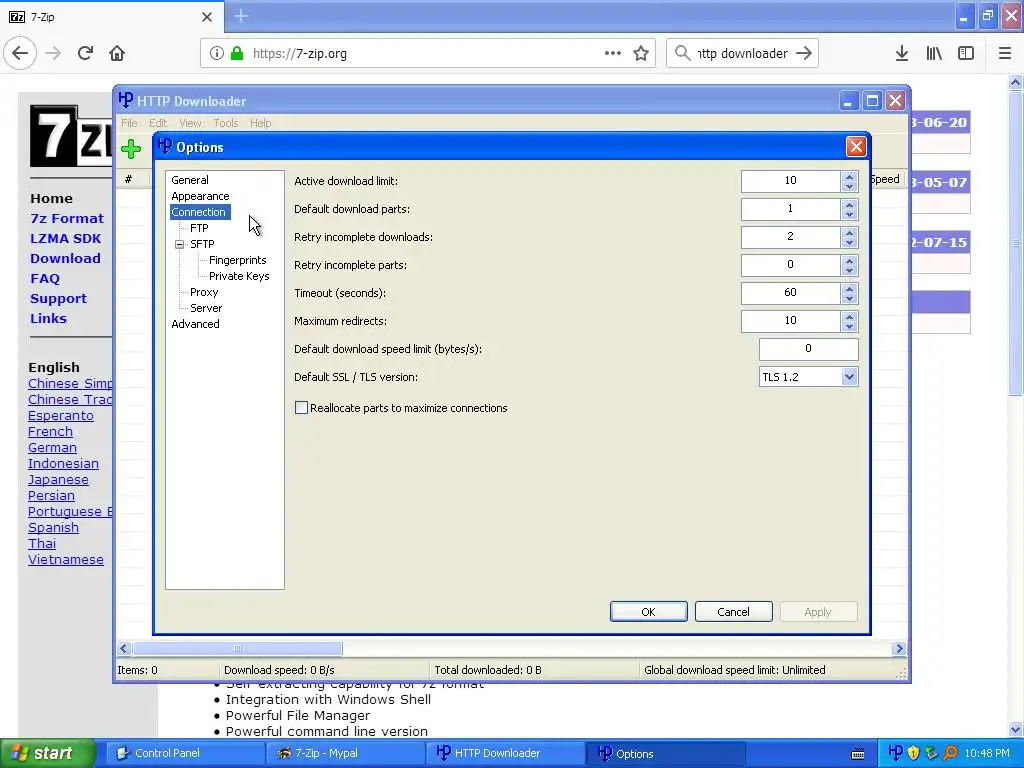Open the Windows start button
1024x768 pixels.
click(47, 753)
